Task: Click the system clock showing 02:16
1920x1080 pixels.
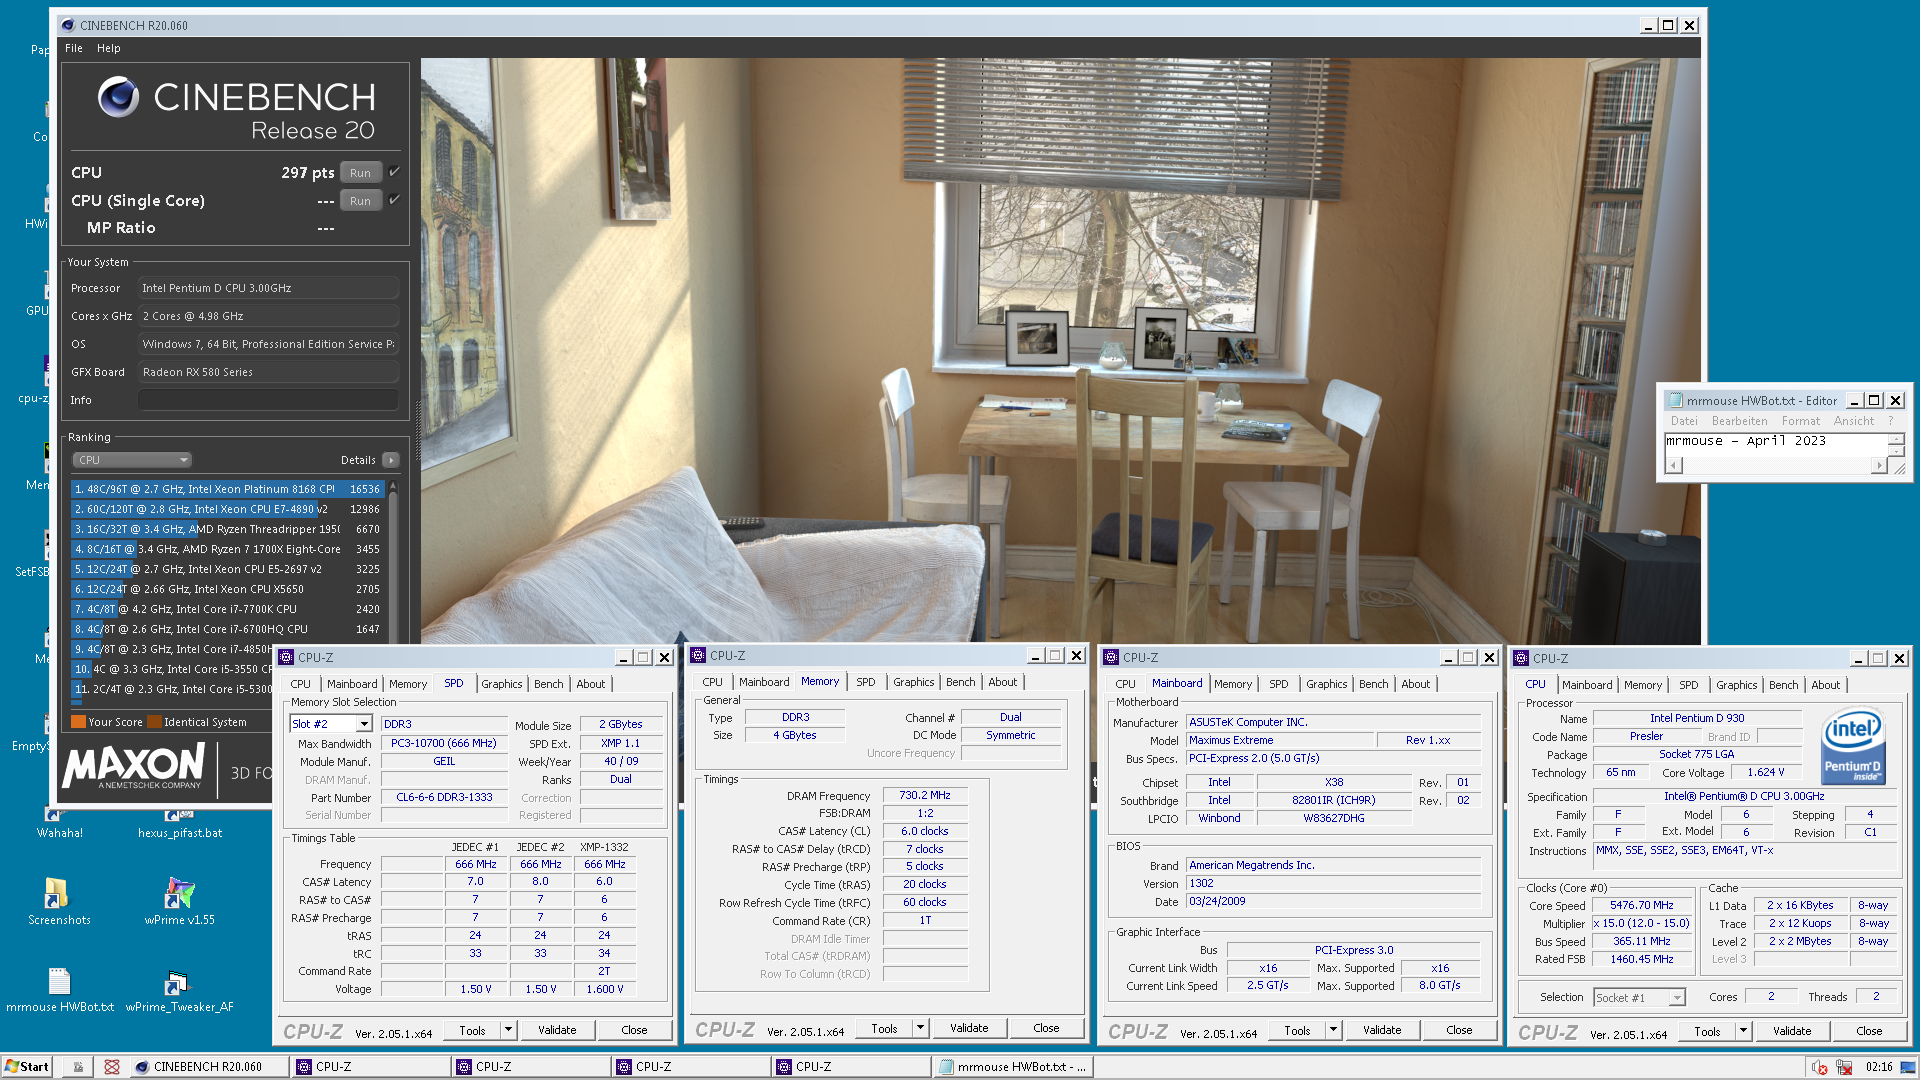Action: click(x=1878, y=1067)
